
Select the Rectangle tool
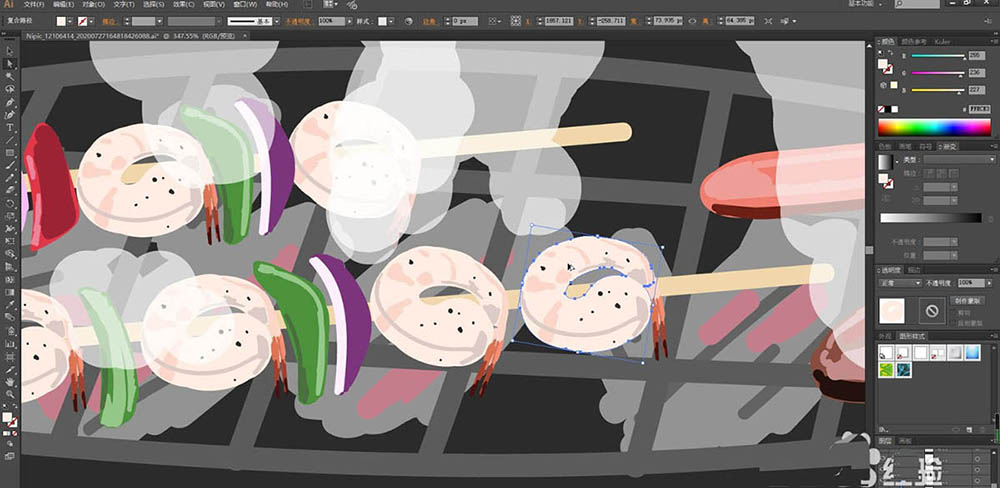coord(10,153)
